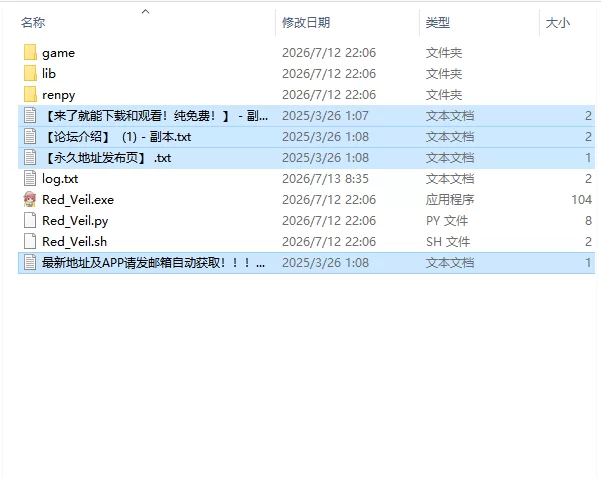Click the 【永久地址发布页】 text file icon
The image size is (601, 478).
click(30, 158)
